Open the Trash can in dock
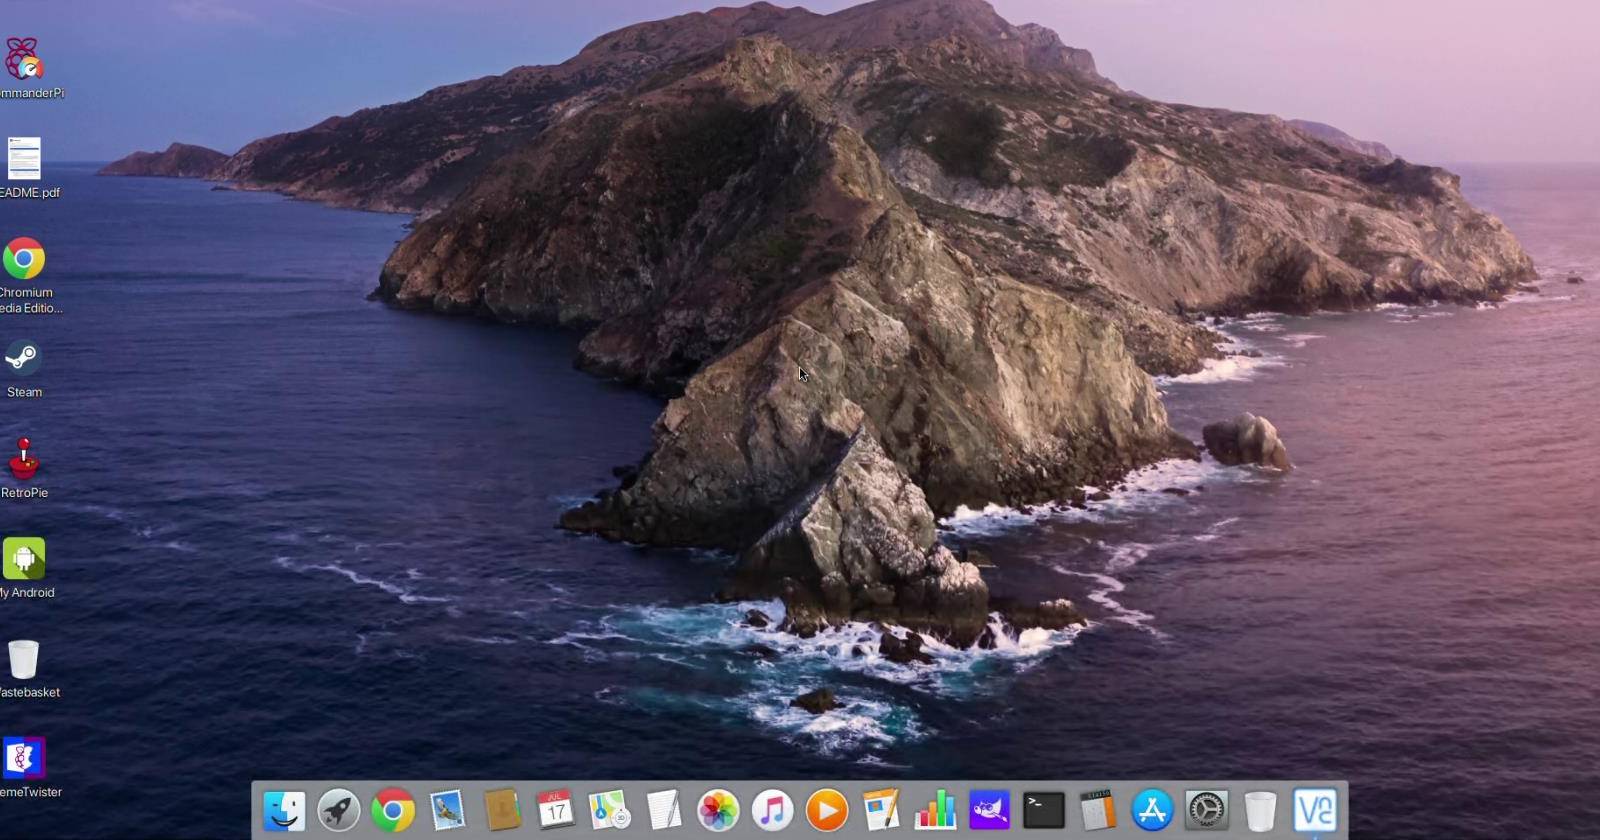Screen dimensions: 1600x840 (1260, 810)
